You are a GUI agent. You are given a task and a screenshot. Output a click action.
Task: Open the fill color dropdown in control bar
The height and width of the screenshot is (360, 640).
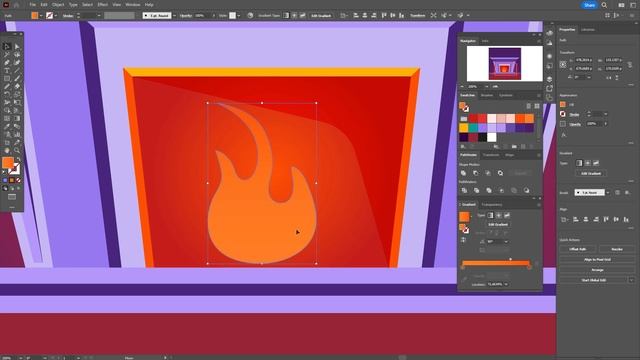[x=41, y=16]
